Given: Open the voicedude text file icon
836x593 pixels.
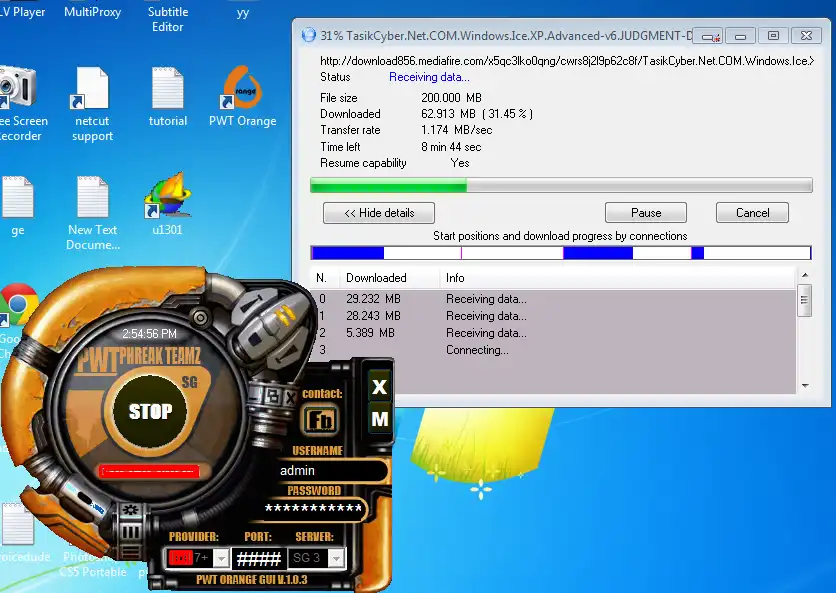Looking at the screenshot, I should click(x=19, y=532).
